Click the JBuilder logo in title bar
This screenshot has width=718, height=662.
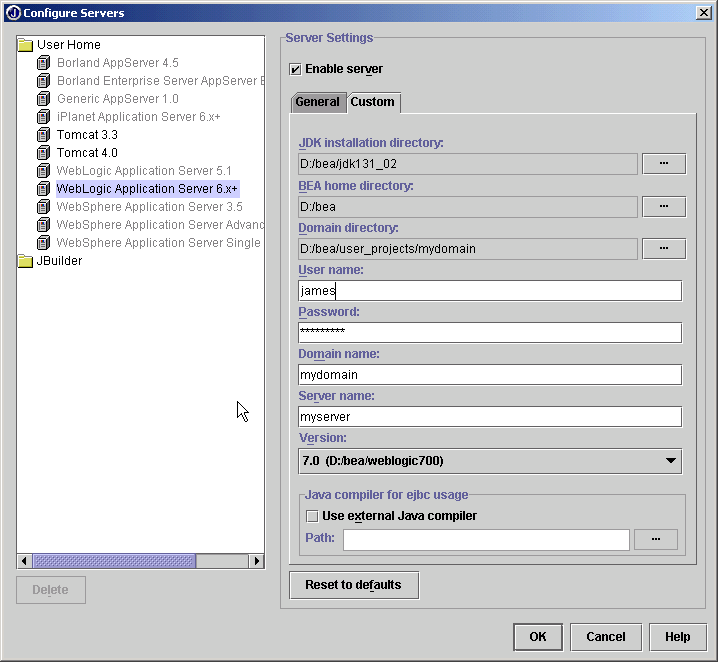[x=14, y=13]
